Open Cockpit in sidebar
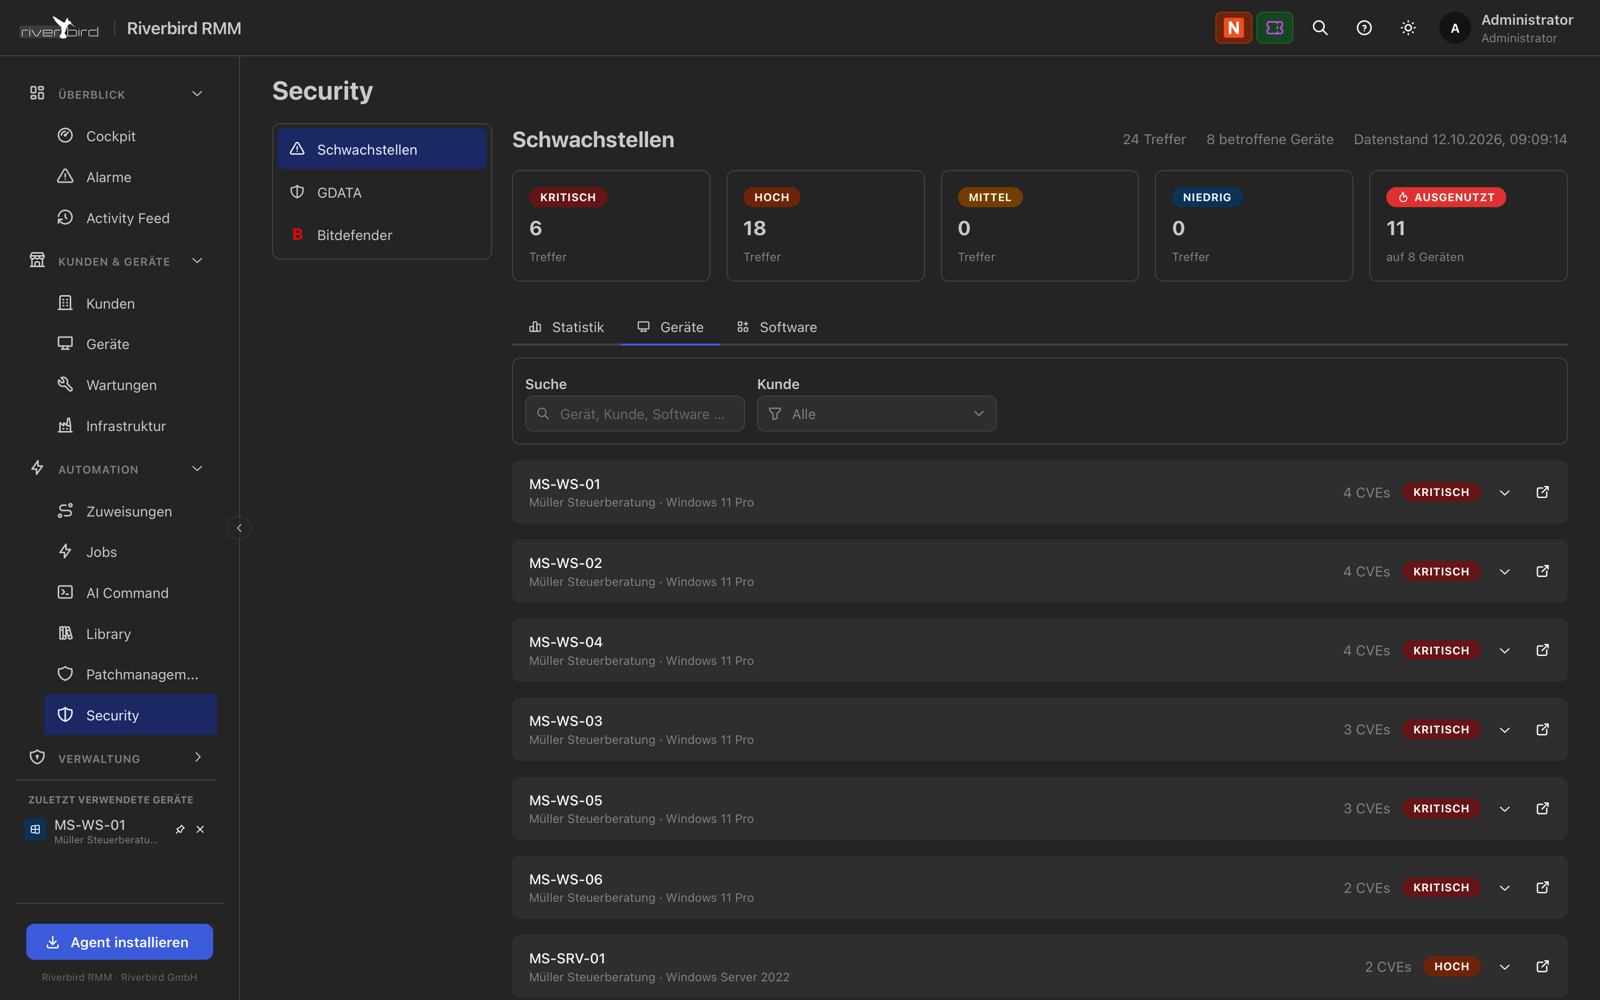Image resolution: width=1600 pixels, height=1000 pixels. pos(131,136)
